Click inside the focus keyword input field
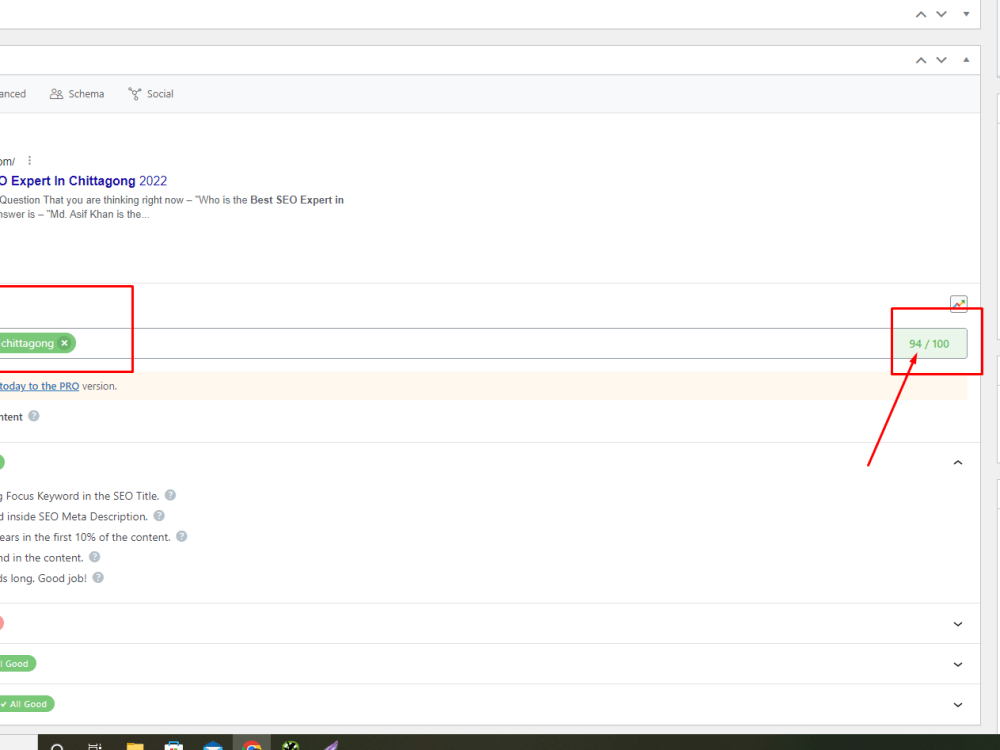 (x=485, y=344)
